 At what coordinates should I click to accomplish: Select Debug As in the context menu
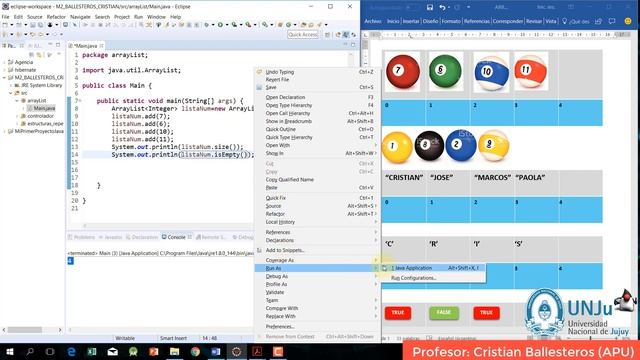coord(317,276)
